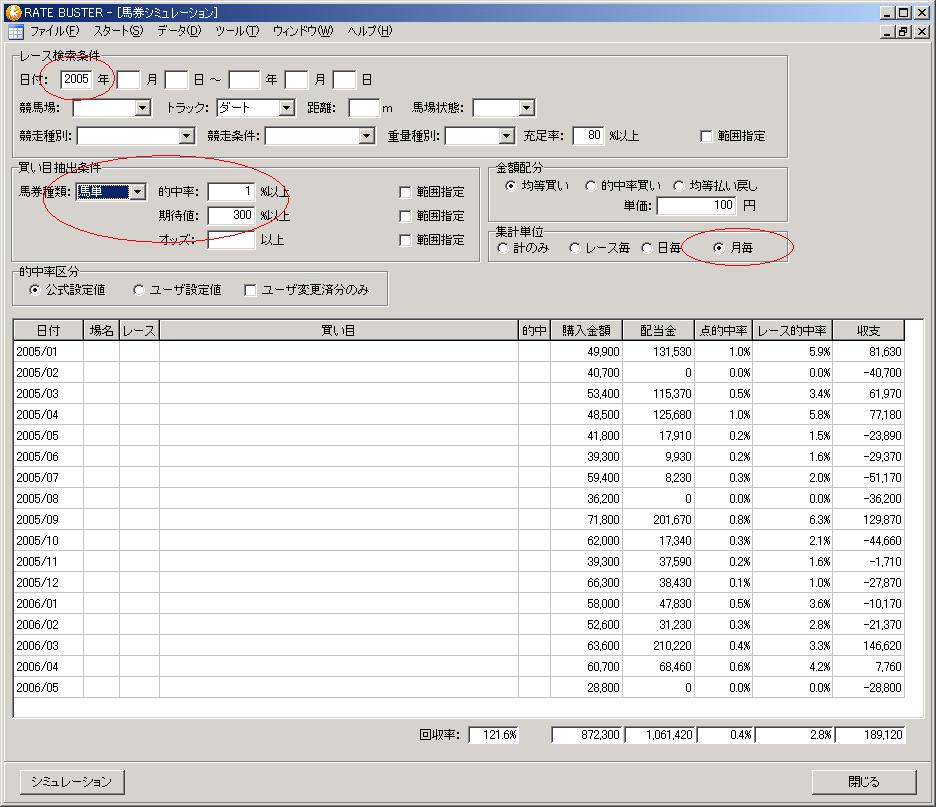Maximize the RATE BUSTER main window
This screenshot has height=807, width=936.
point(904,13)
